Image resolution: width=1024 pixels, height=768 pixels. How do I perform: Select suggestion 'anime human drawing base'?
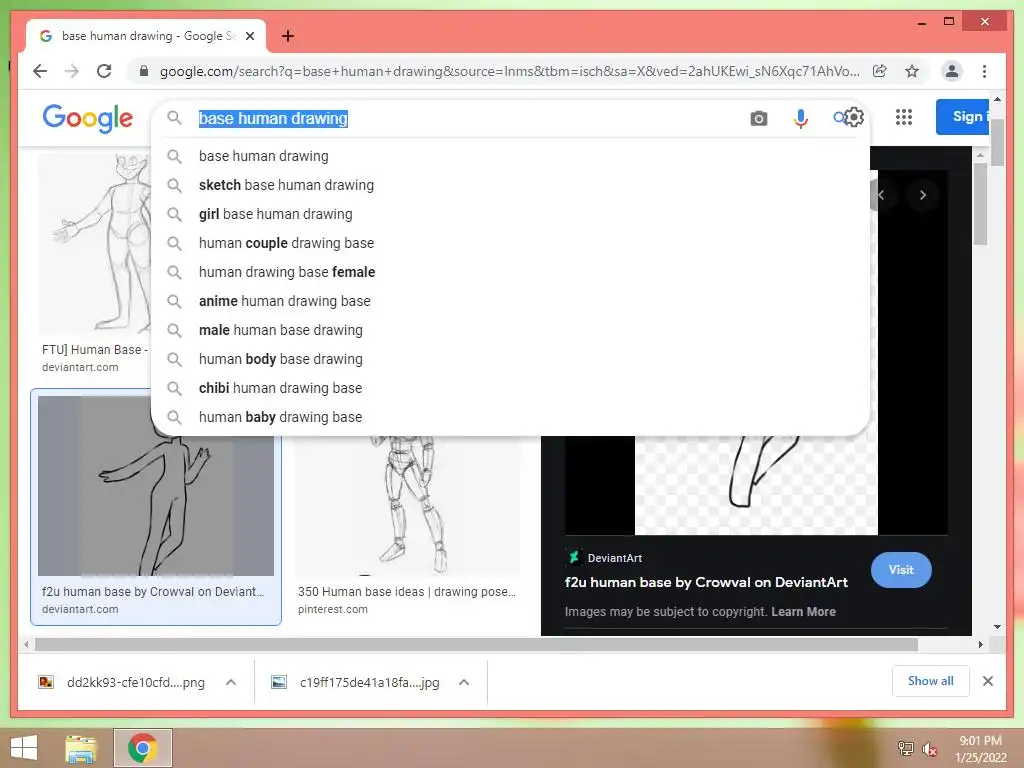510,301
